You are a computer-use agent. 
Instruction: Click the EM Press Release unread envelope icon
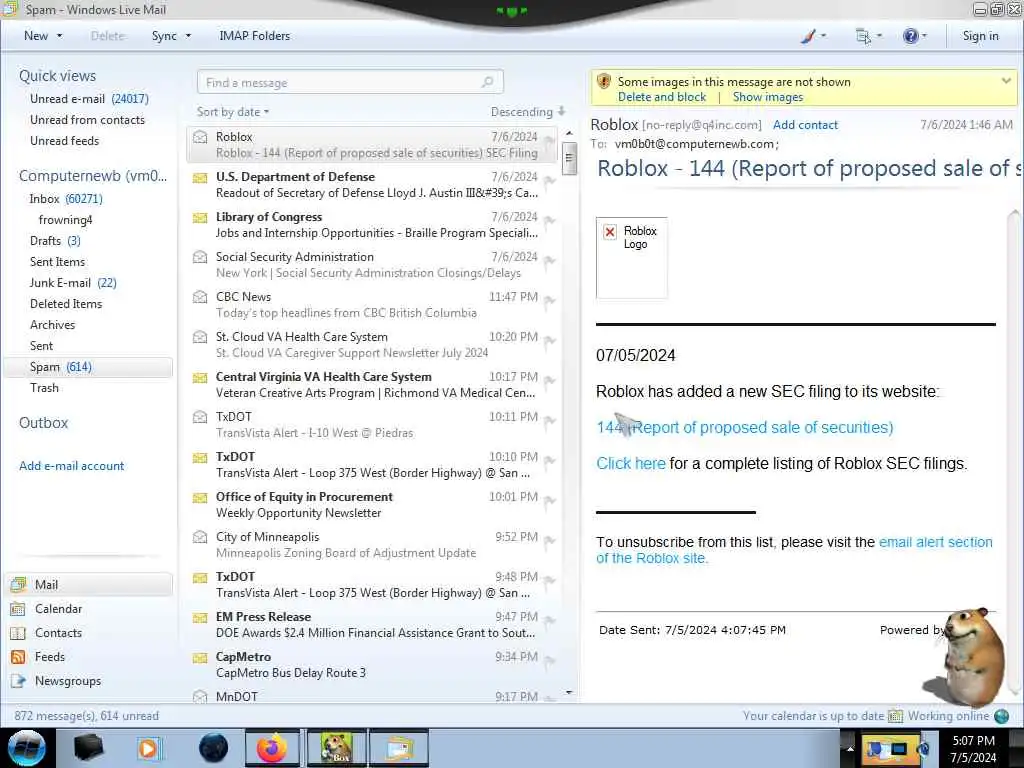click(200, 617)
